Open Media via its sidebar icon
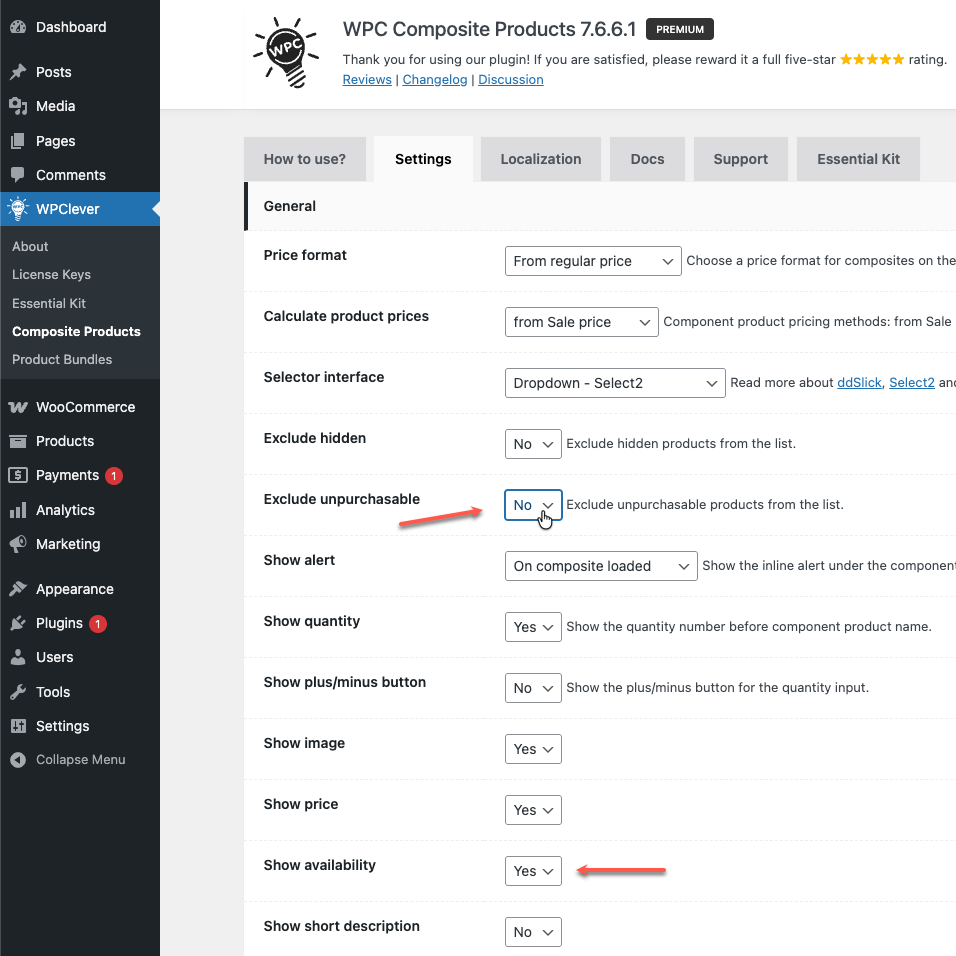This screenshot has width=956, height=956. click(18, 106)
